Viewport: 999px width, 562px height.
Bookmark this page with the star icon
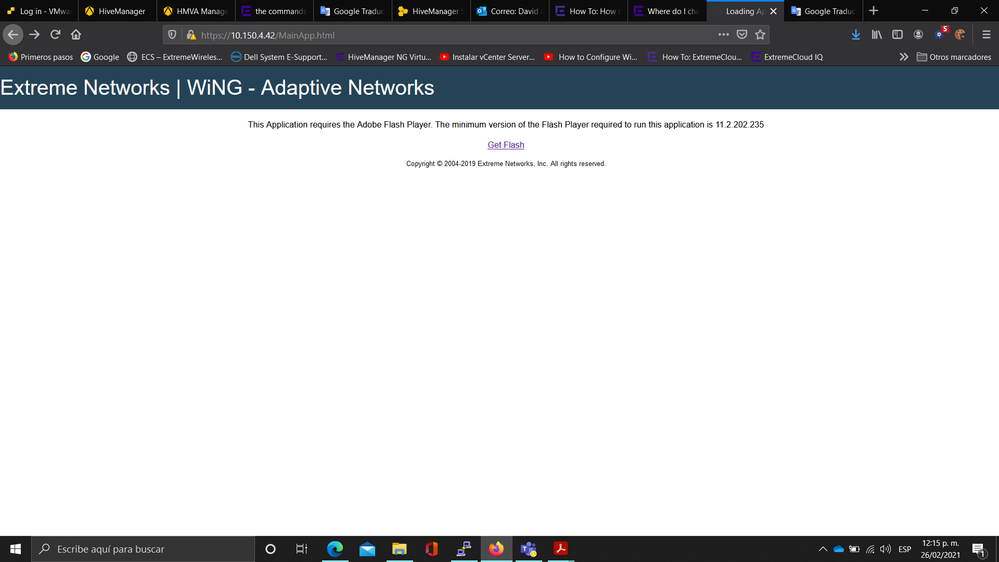coord(760,34)
